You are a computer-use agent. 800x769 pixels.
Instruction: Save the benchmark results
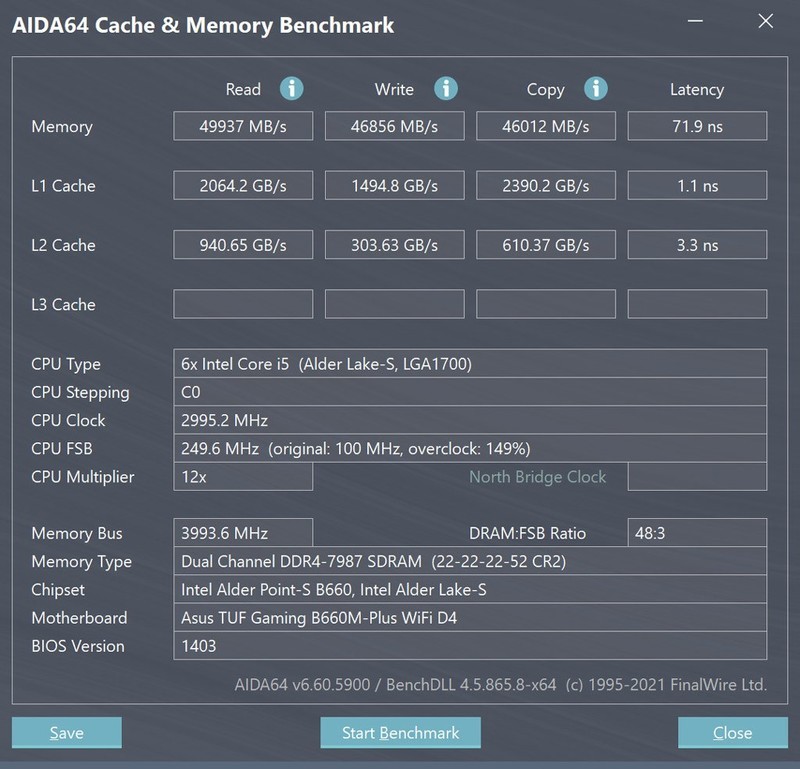pos(66,732)
